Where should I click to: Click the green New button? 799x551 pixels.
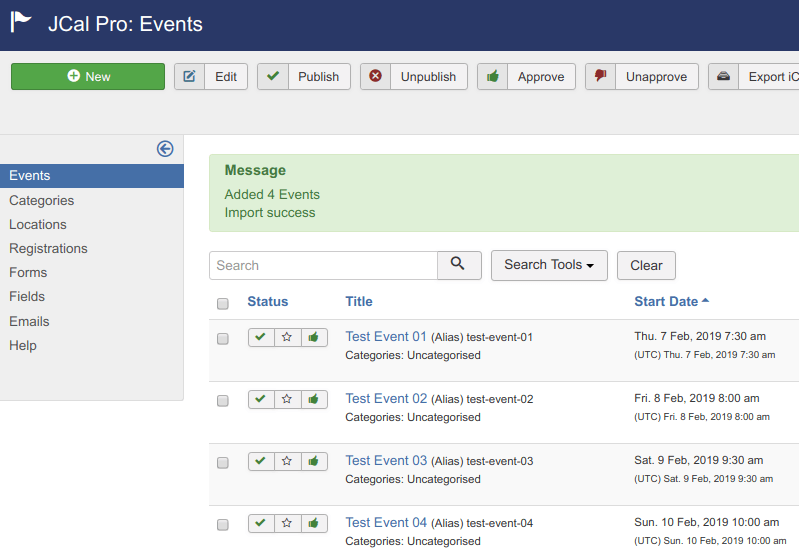[88, 76]
